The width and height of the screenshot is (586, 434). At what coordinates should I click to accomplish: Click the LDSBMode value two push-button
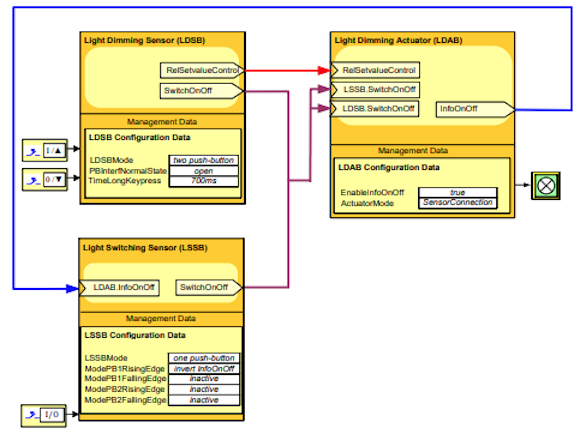pyautogui.click(x=204, y=160)
